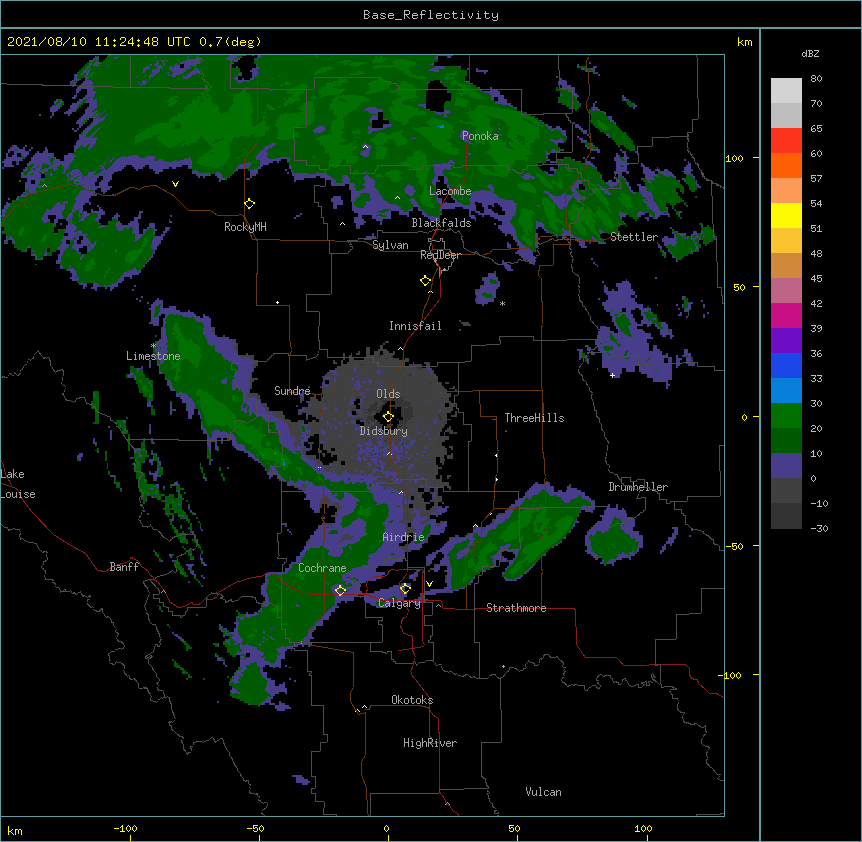
Task: Click the yellow marker above Calgary label
Action: 405,589
